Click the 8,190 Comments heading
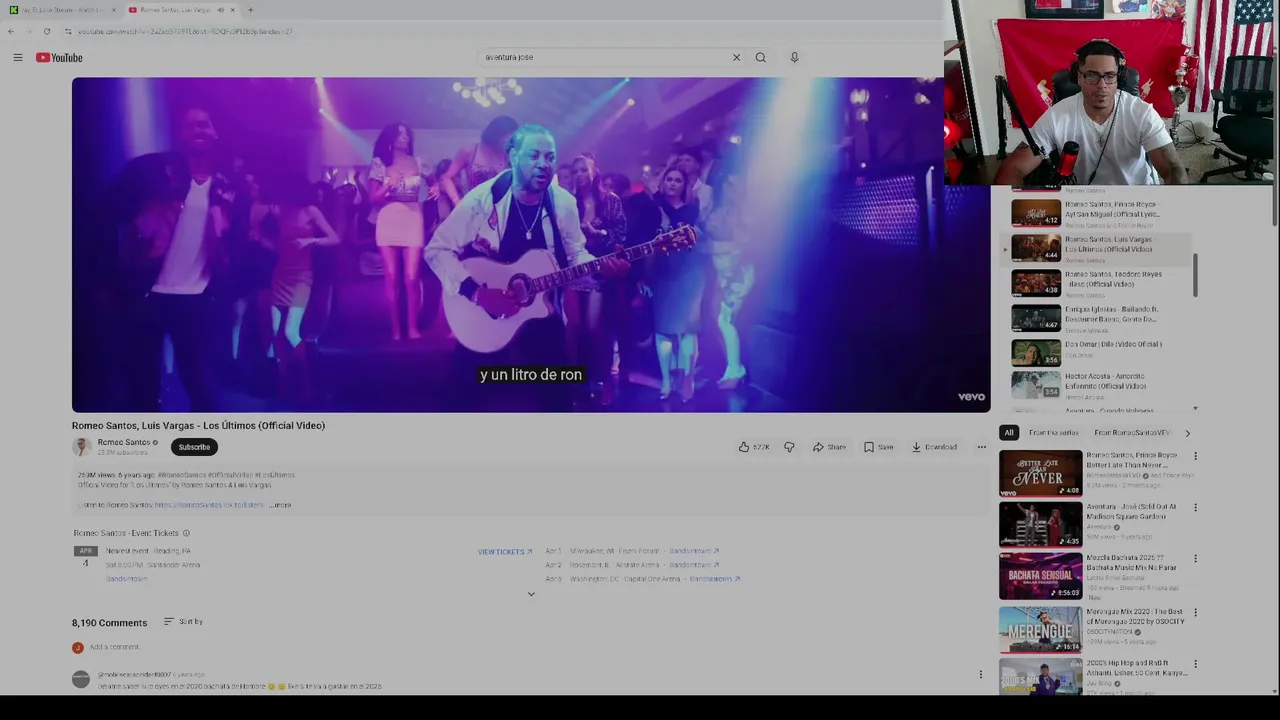The width and height of the screenshot is (1280, 720). click(x=109, y=623)
